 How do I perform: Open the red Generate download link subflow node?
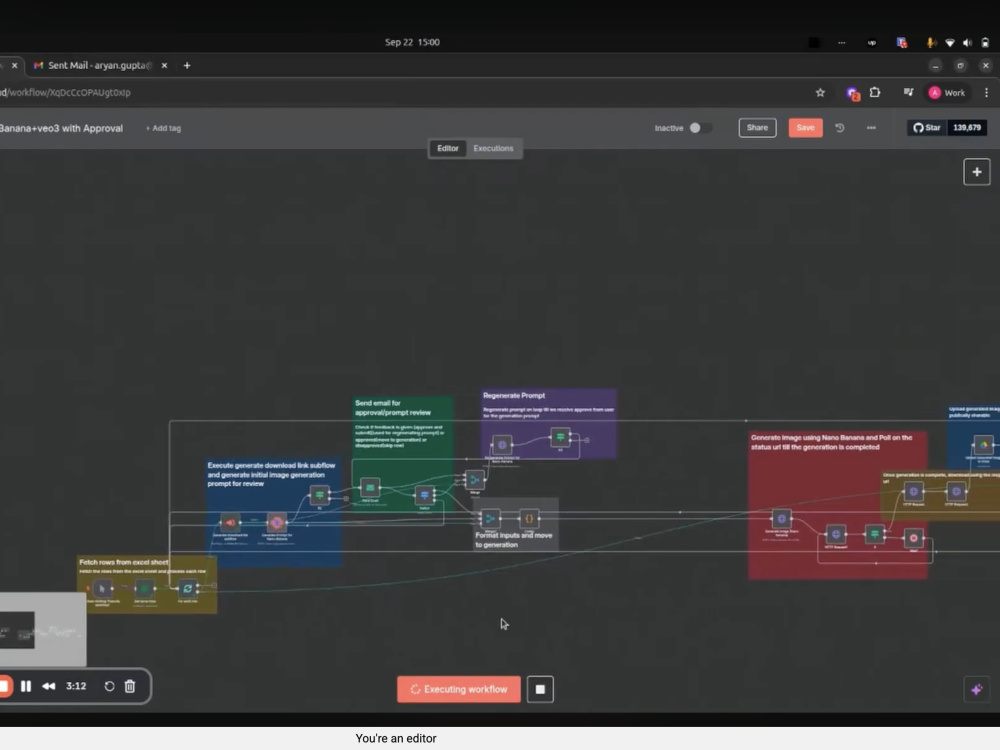click(230, 523)
